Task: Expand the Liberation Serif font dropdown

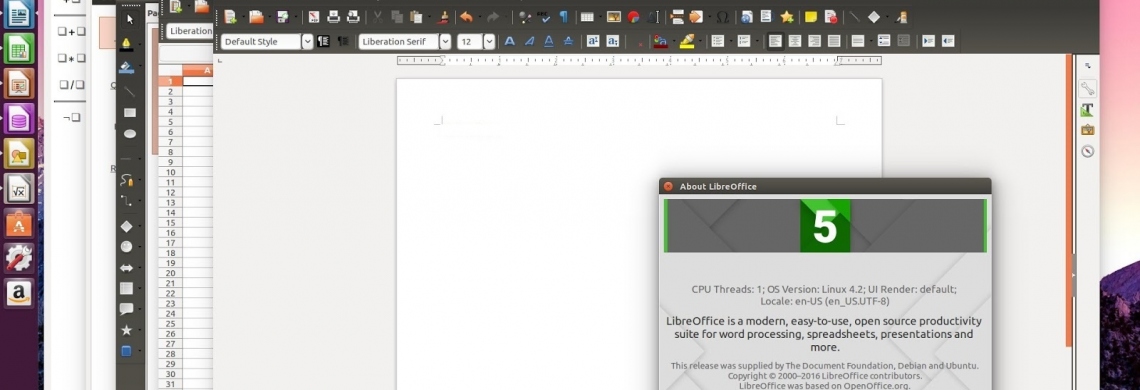Action: coord(445,41)
